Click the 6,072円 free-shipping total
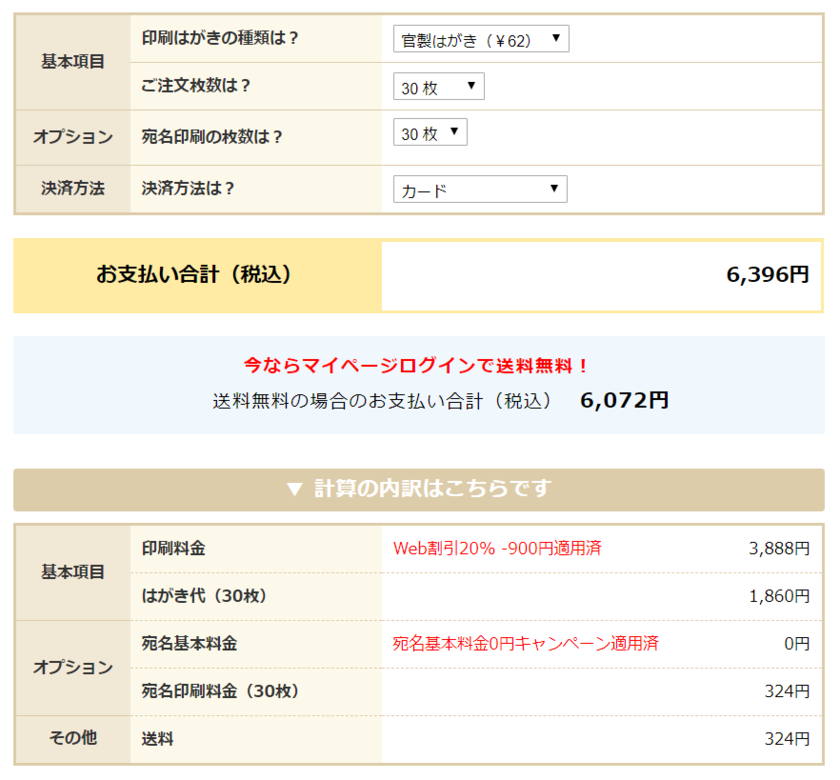840x780 pixels. tap(624, 400)
